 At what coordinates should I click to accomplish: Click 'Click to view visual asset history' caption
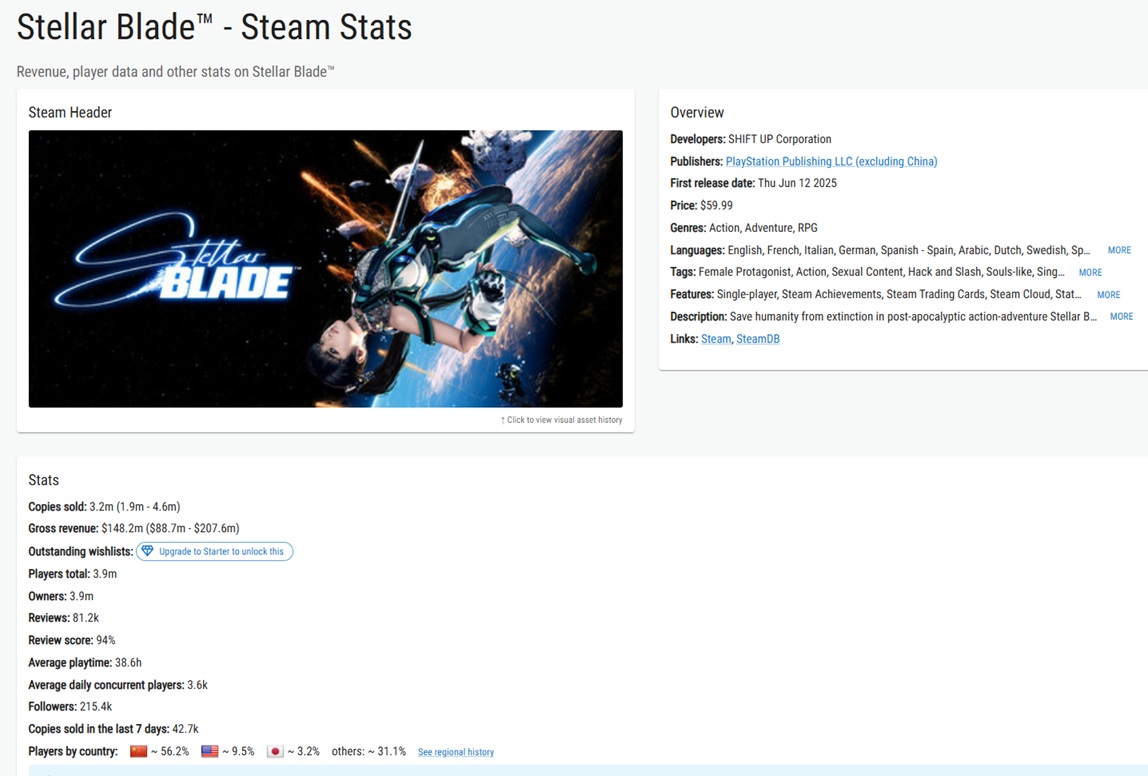click(x=562, y=420)
